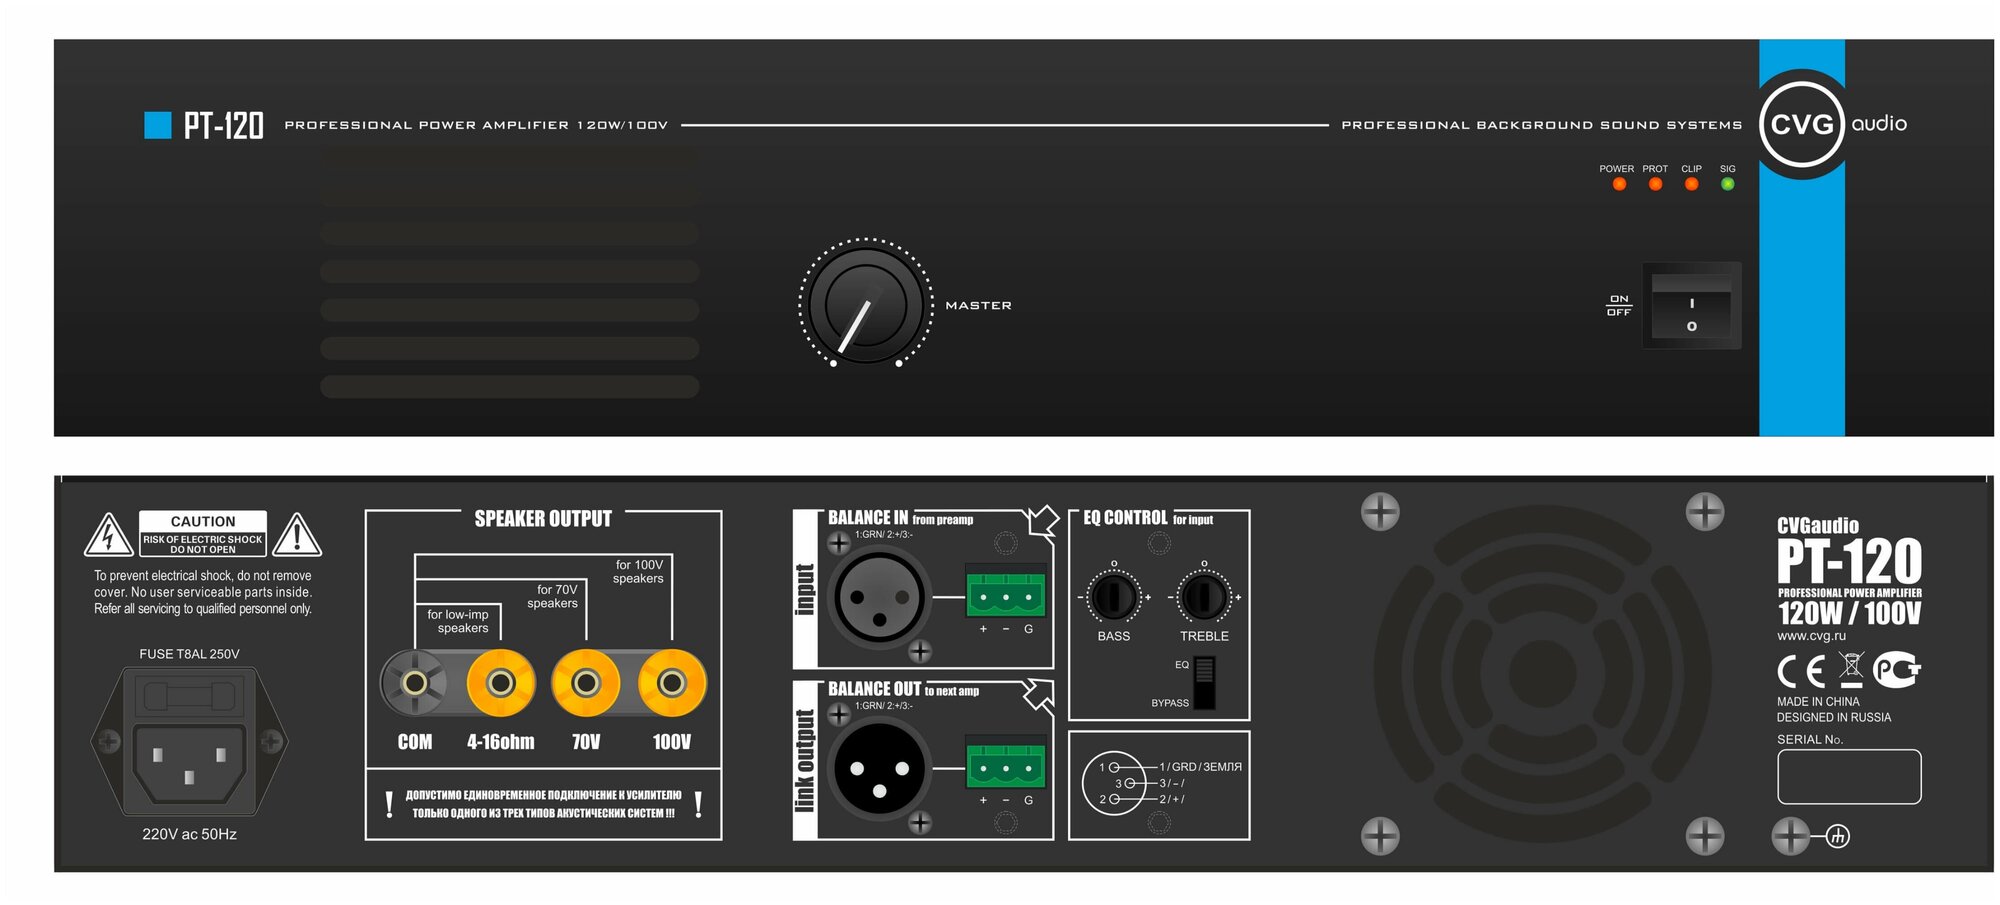Click the green SIG indicator LED
The image size is (2000, 905).
click(x=1727, y=184)
